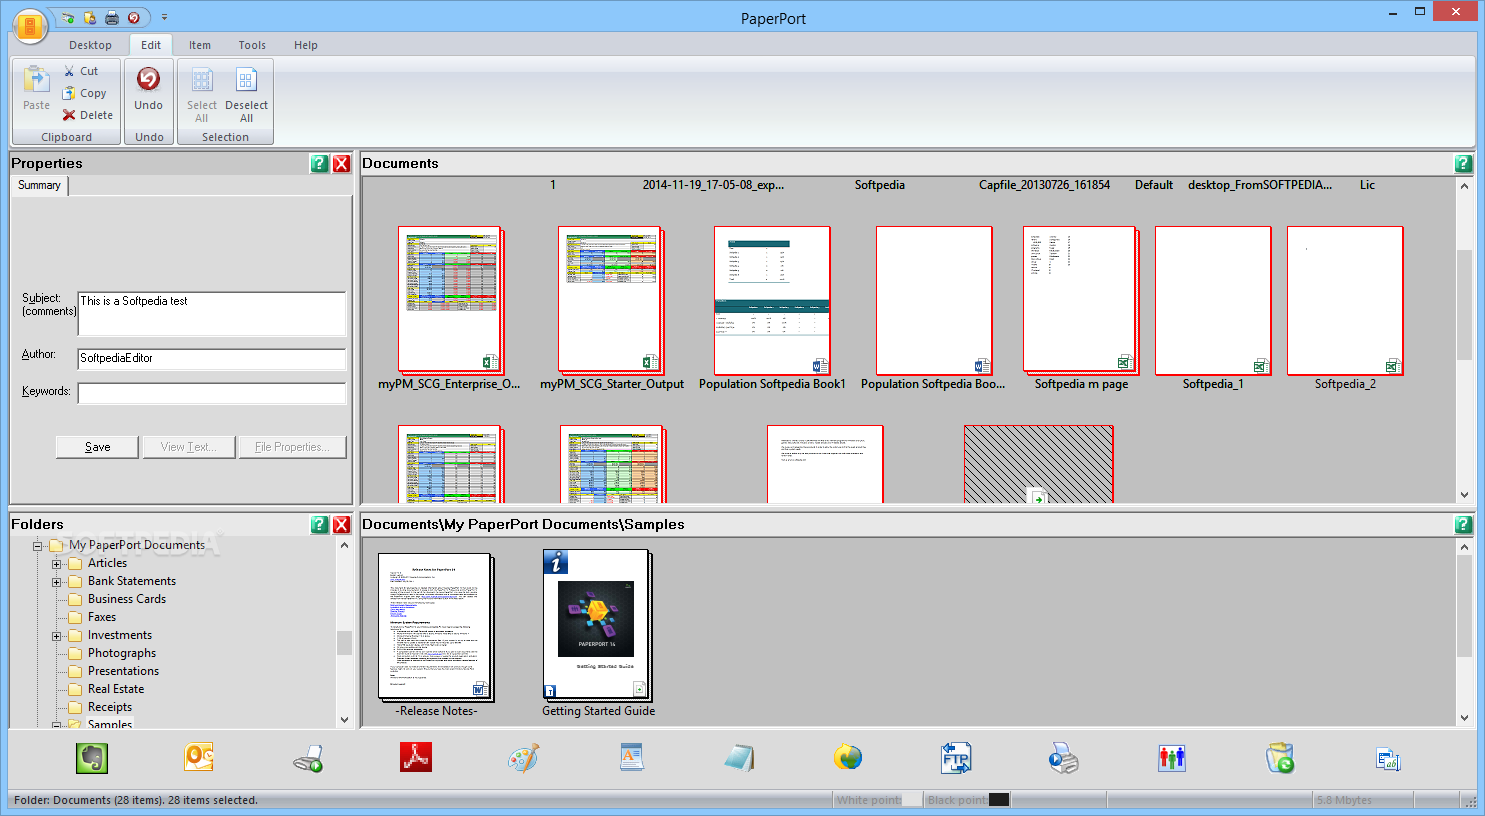Expand the Investments folder node

(57, 636)
